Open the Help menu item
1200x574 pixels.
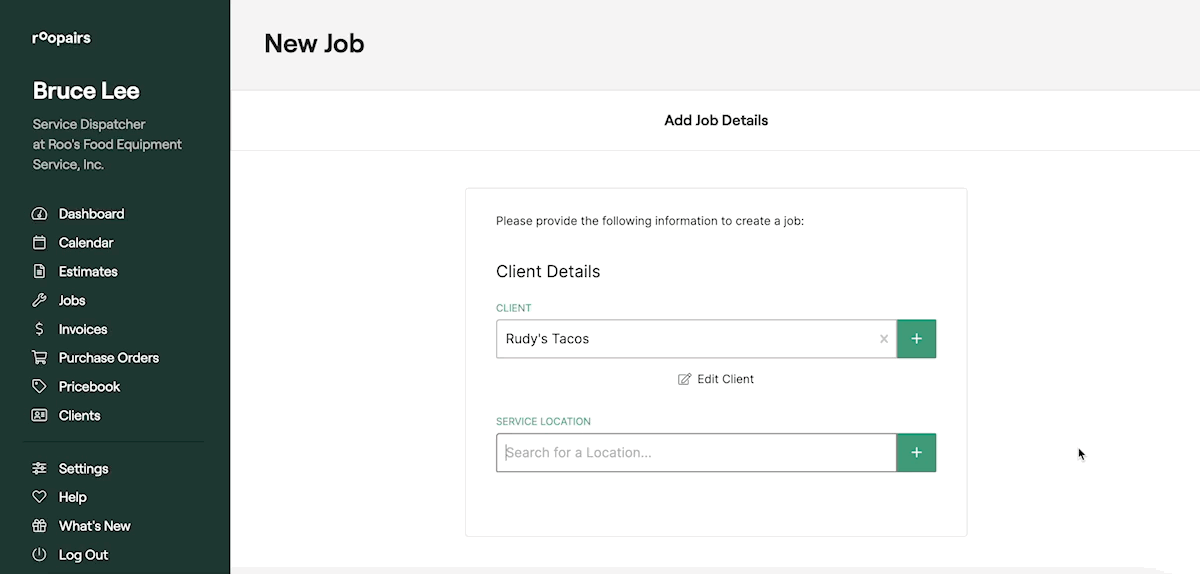pyautogui.click(x=73, y=497)
